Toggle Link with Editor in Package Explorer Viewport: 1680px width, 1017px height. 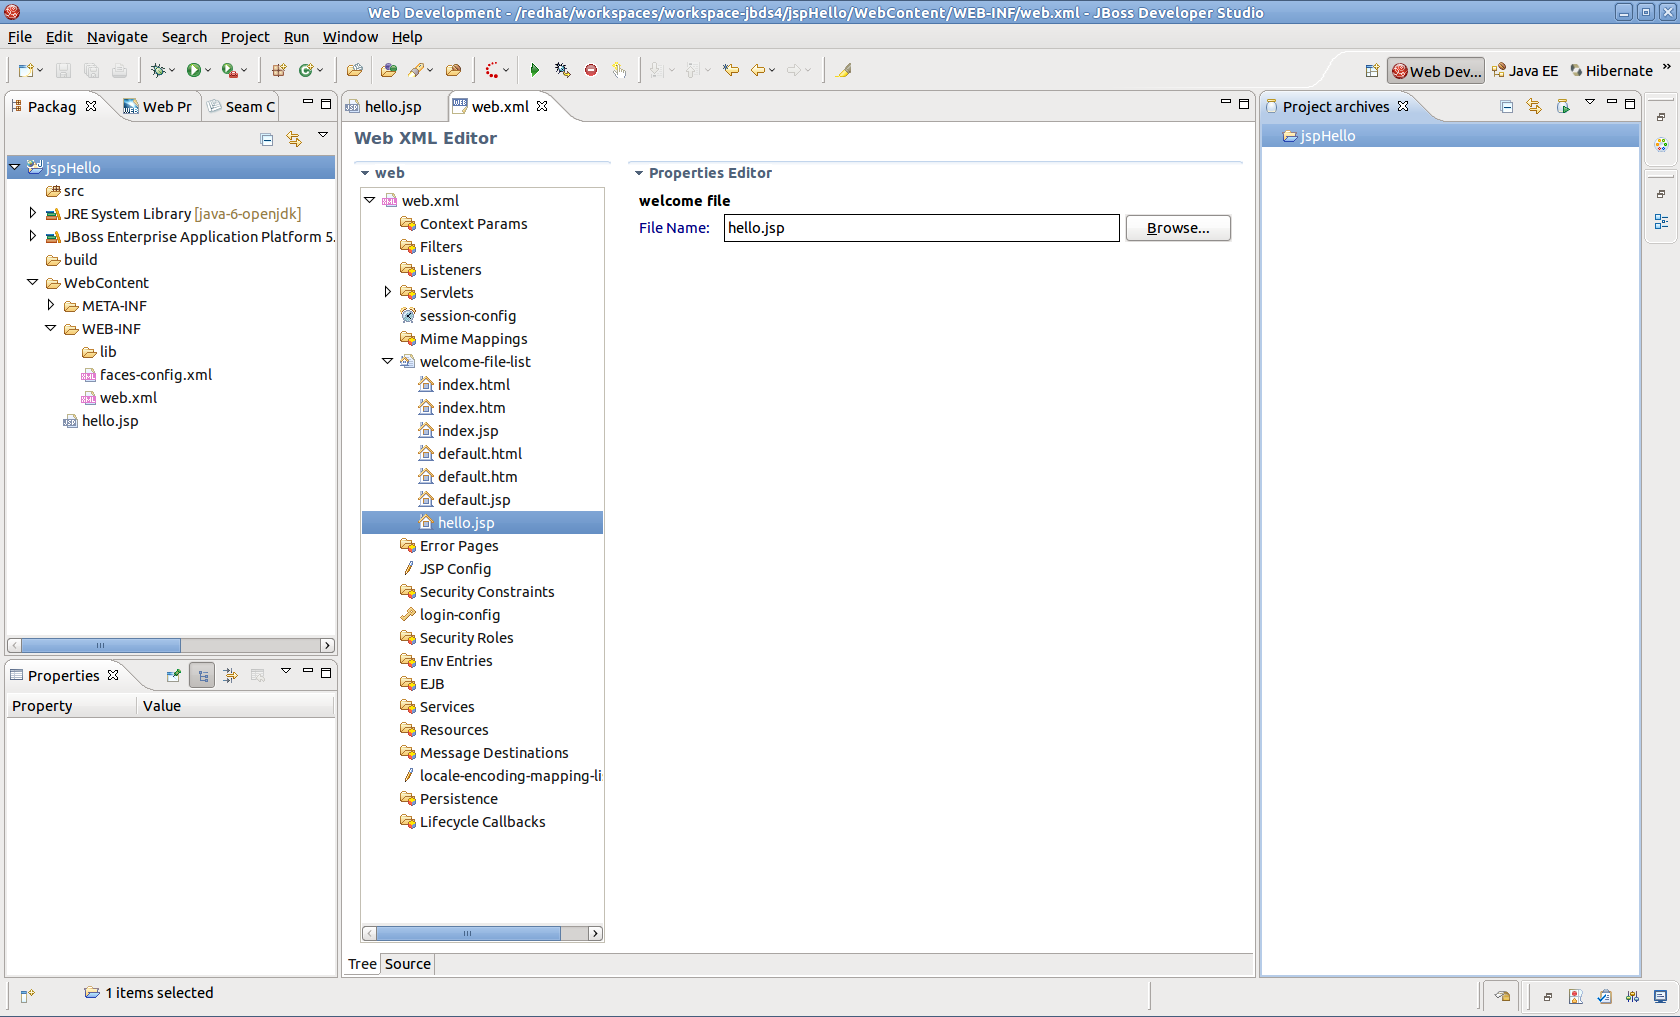[x=294, y=139]
